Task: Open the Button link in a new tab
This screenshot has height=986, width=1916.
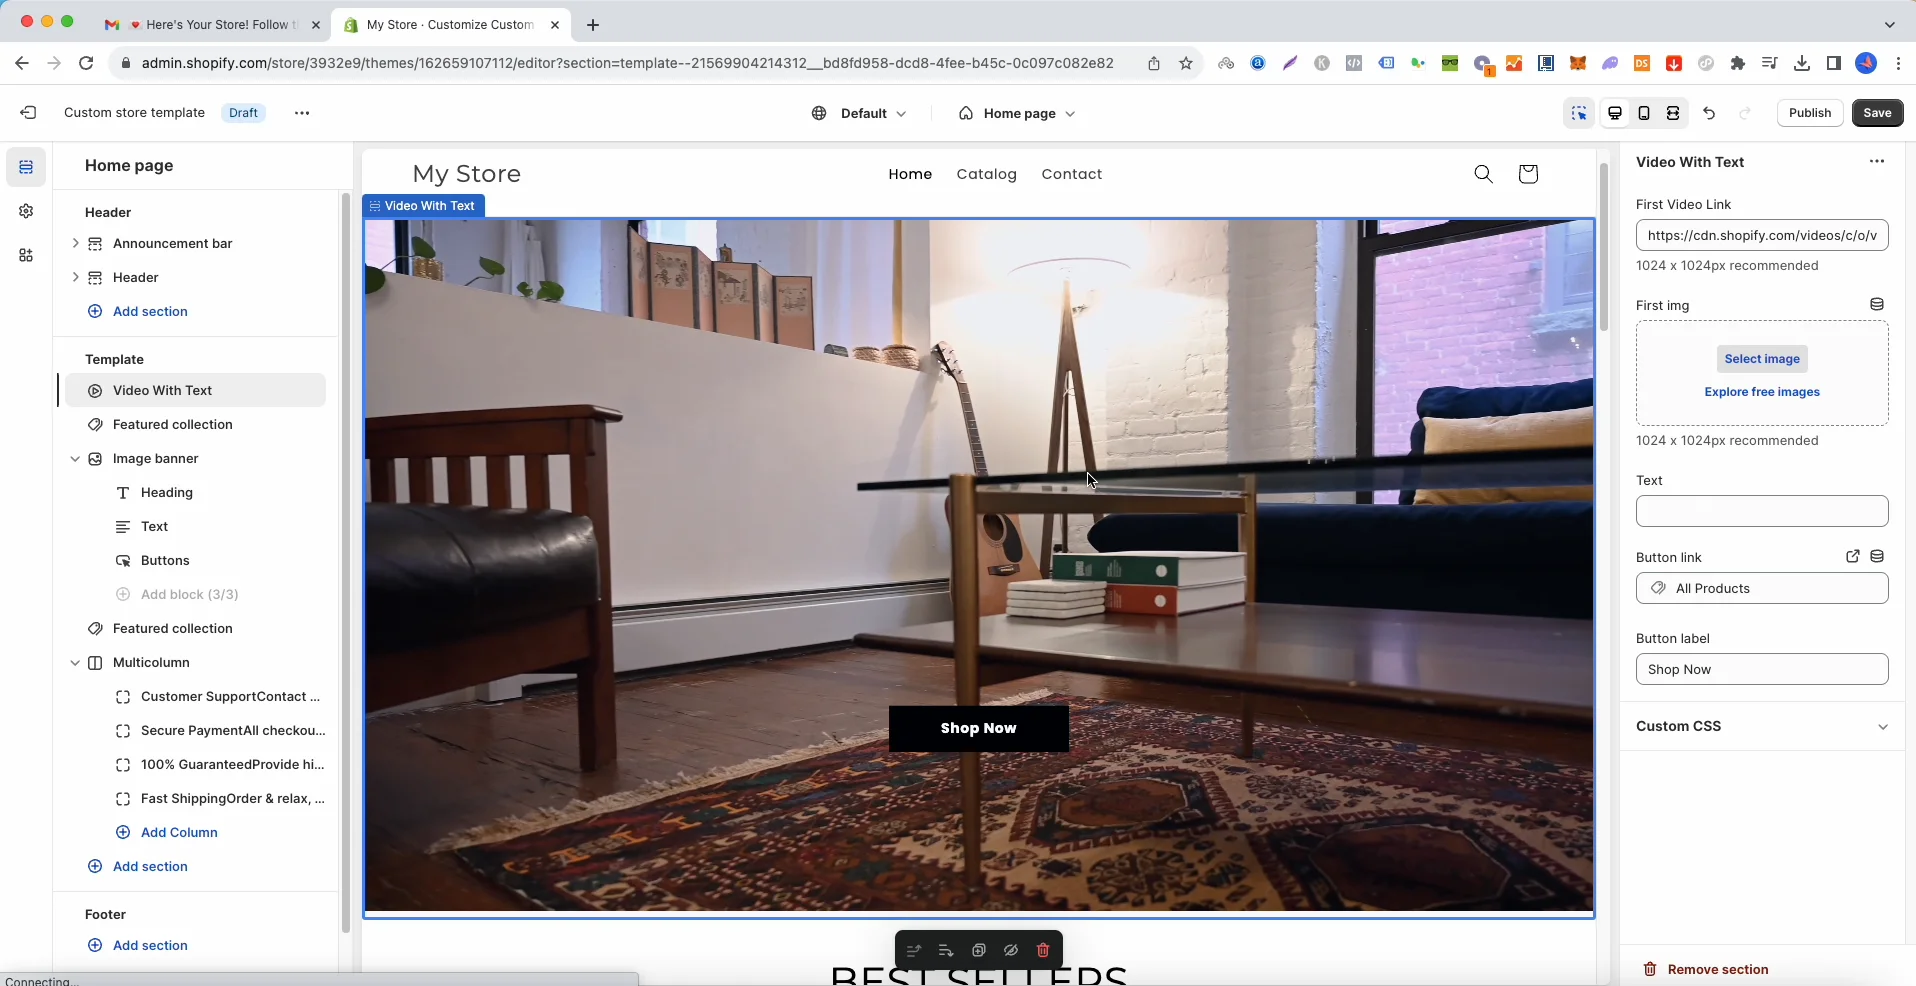Action: pos(1852,556)
